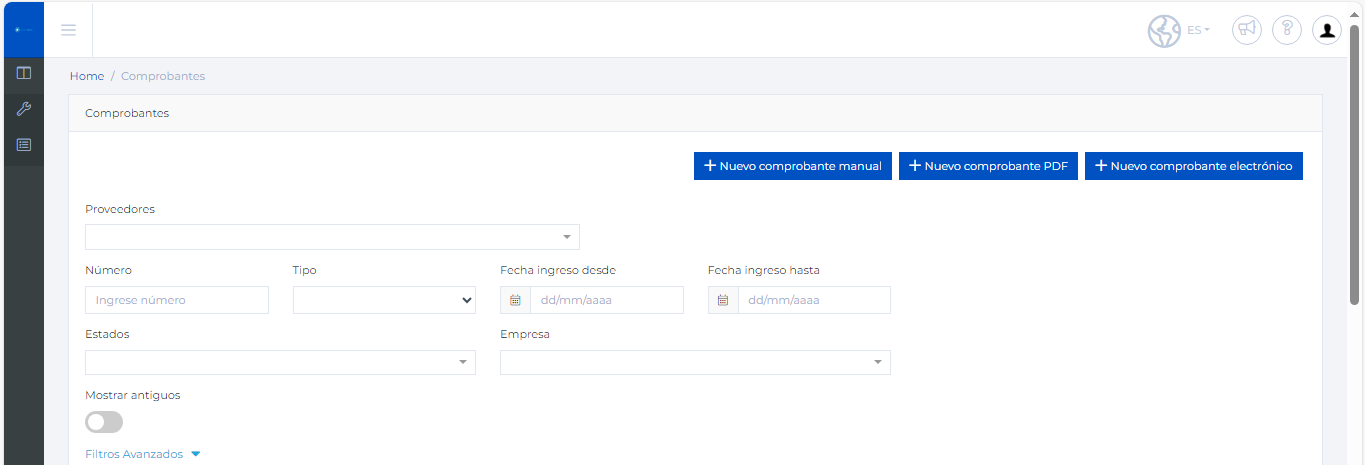Image resolution: width=1365 pixels, height=465 pixels.
Task: Click Nuevo comprobante PDF button
Action: [x=988, y=166]
